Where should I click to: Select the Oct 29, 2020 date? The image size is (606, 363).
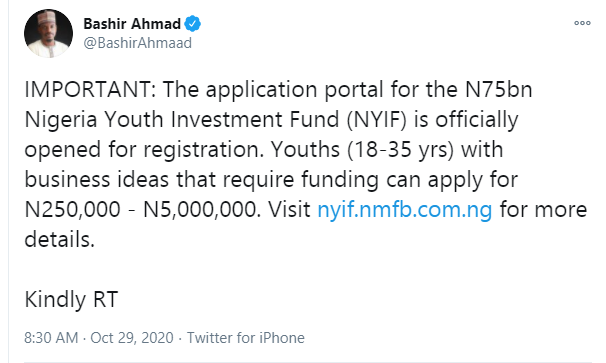coord(132,338)
